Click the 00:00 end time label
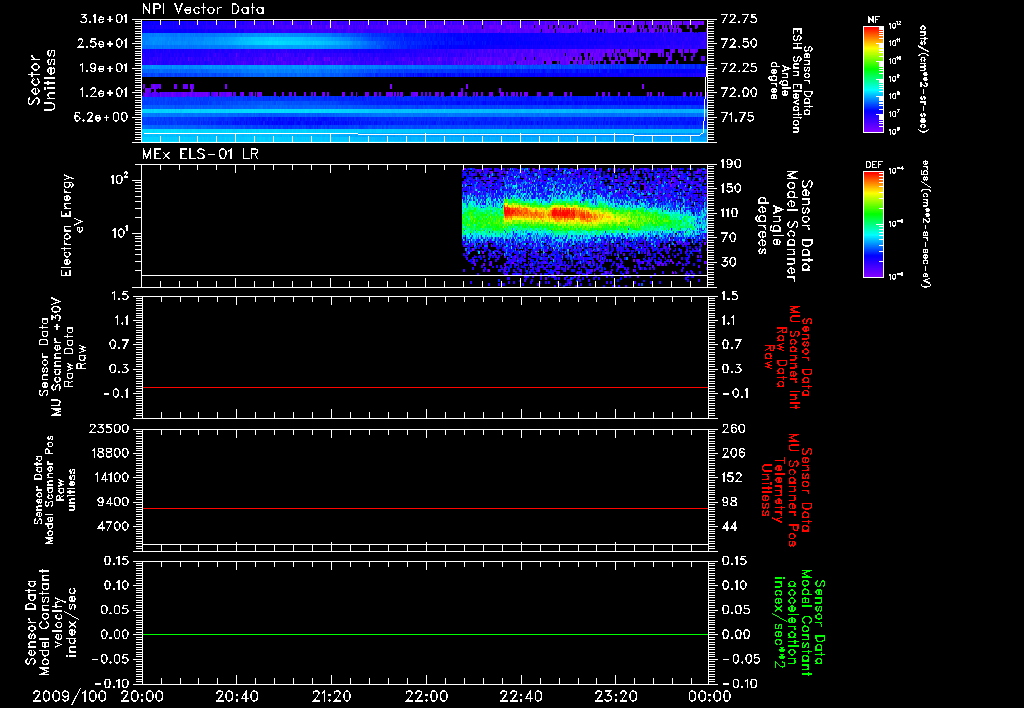The height and width of the screenshot is (708, 1024). [x=708, y=695]
